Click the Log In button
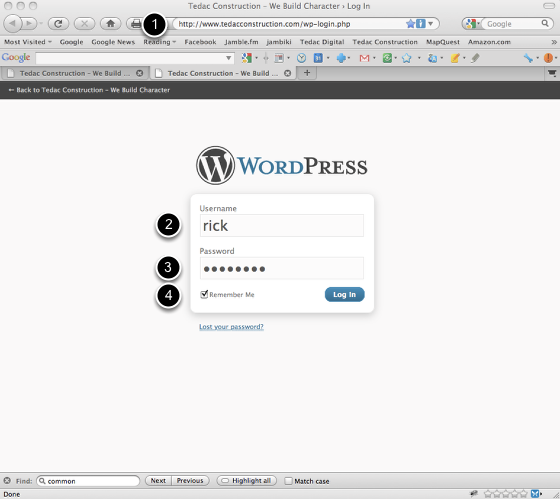This screenshot has width=560, height=499. click(x=344, y=294)
